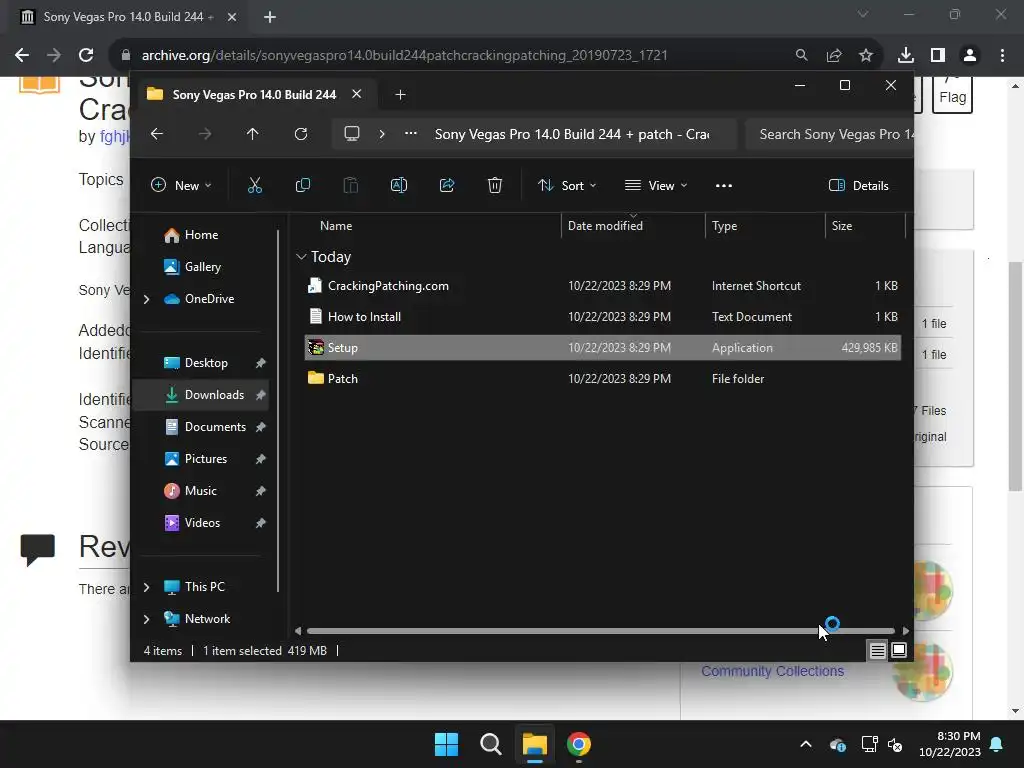The width and height of the screenshot is (1024, 768).
Task: Click File Explorer icon on the taskbar
Action: pos(534,744)
